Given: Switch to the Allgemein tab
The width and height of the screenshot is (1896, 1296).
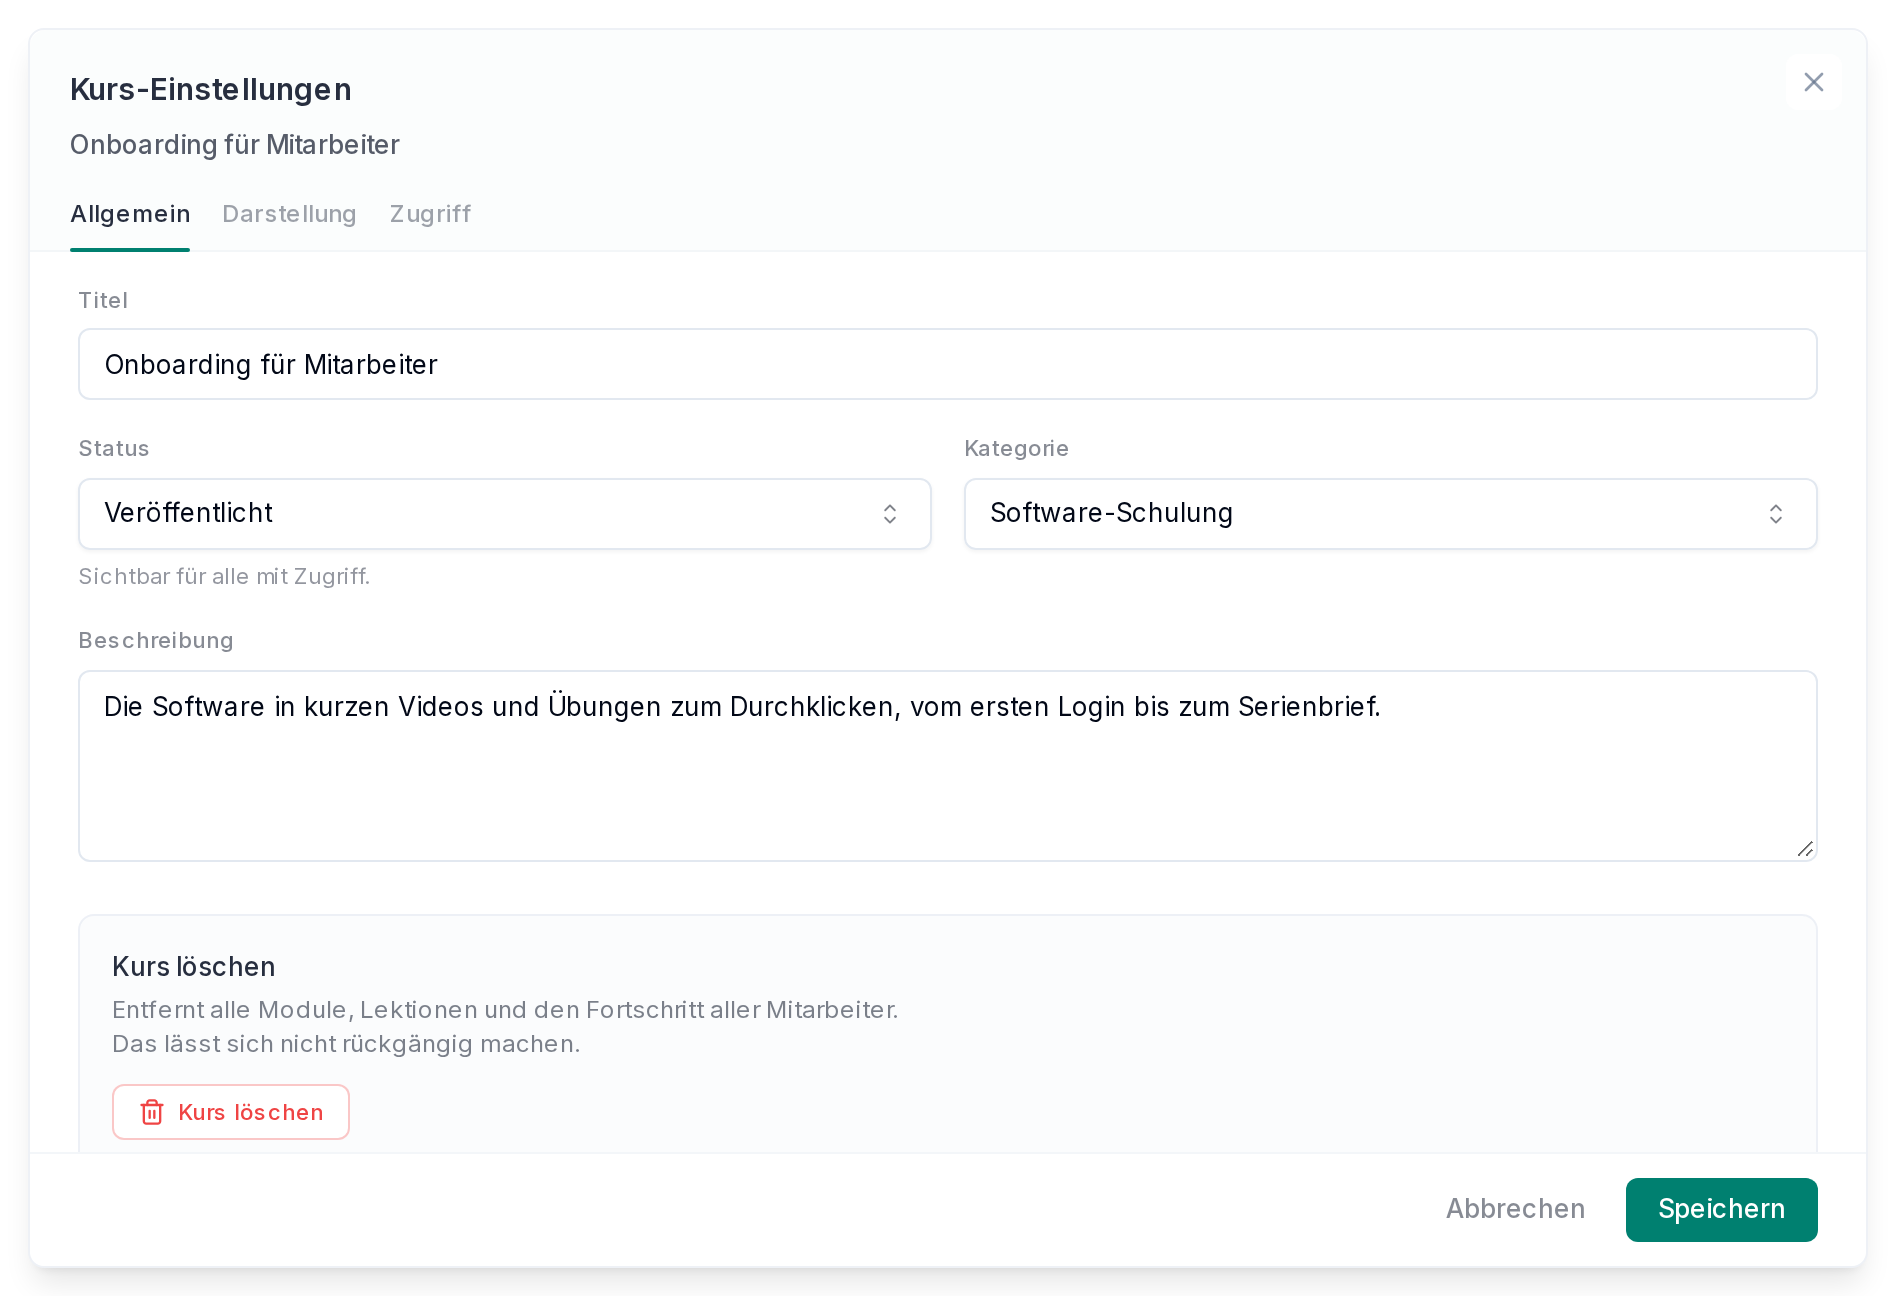Looking at the screenshot, I should point(130,214).
